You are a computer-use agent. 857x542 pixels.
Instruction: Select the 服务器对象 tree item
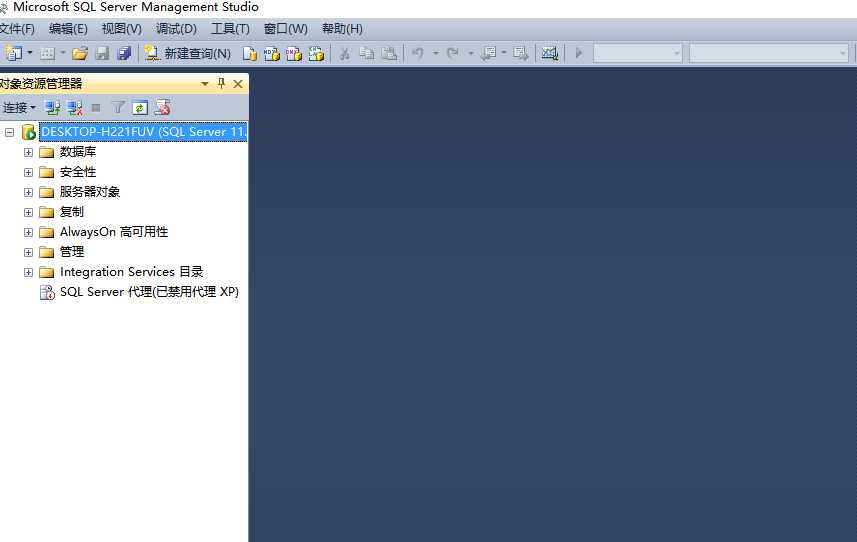90,192
